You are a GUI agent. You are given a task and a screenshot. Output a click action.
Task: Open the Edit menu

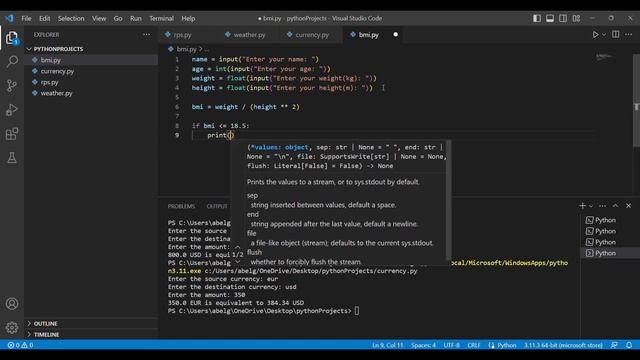(44, 18)
